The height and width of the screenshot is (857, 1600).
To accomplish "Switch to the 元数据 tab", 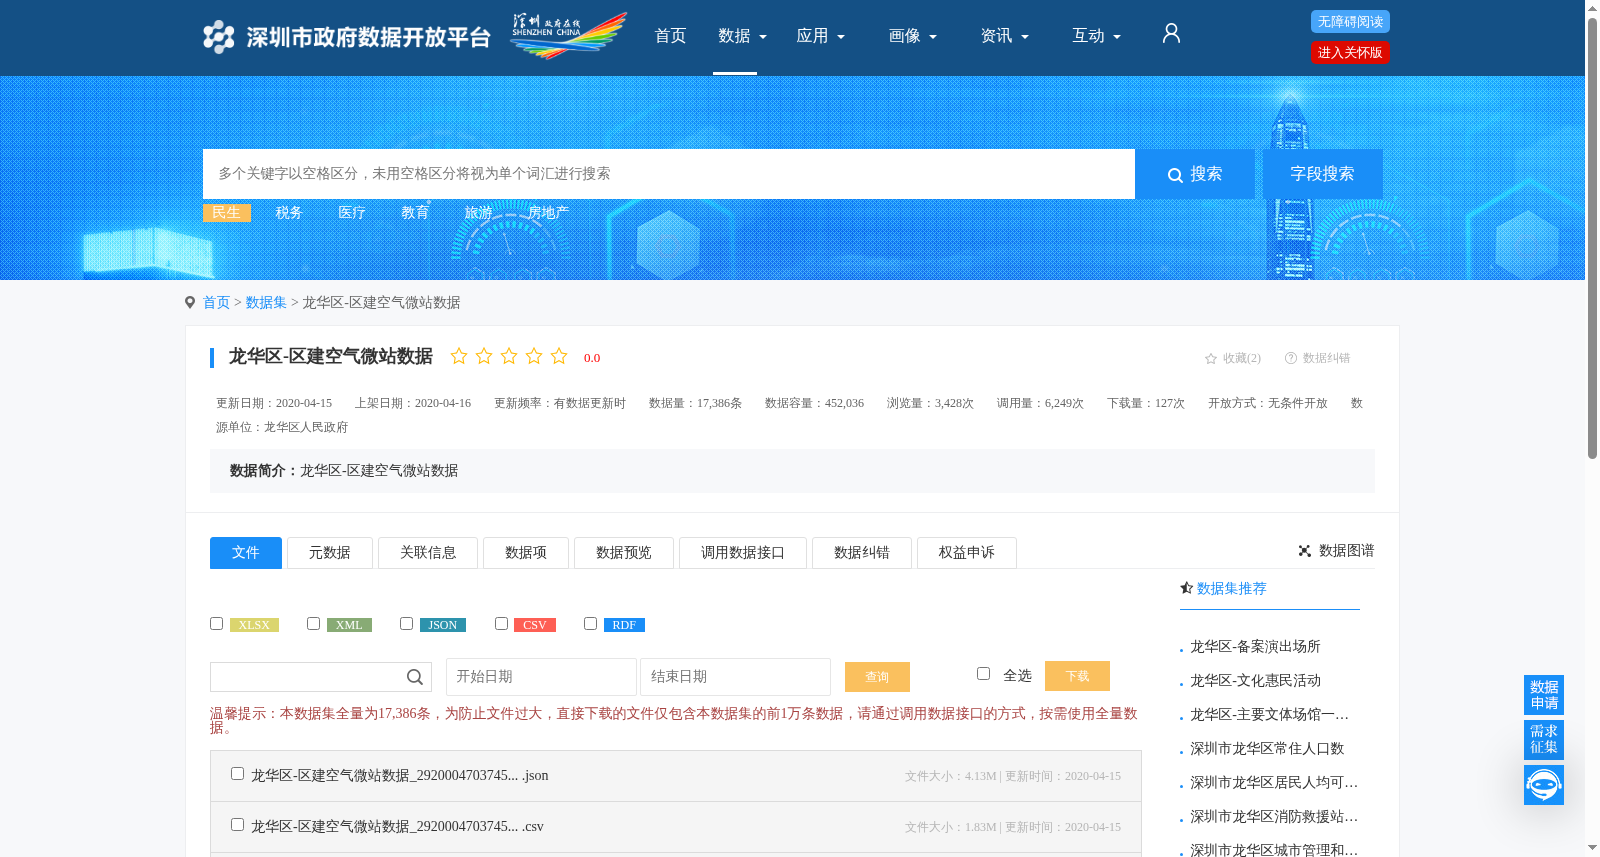I will 330,553.
